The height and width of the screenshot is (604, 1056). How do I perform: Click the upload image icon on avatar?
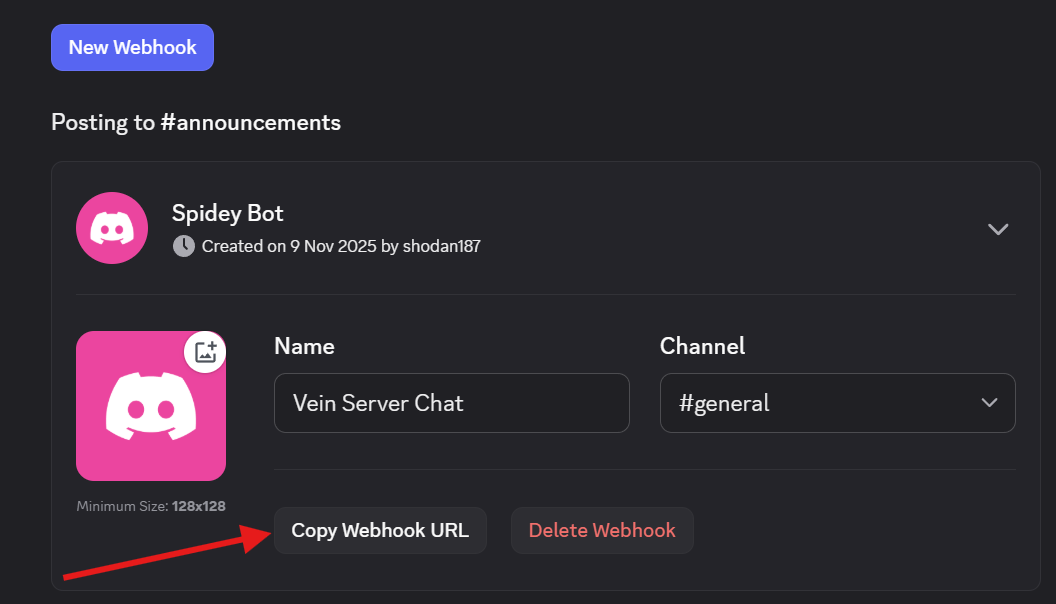pyautogui.click(x=205, y=351)
